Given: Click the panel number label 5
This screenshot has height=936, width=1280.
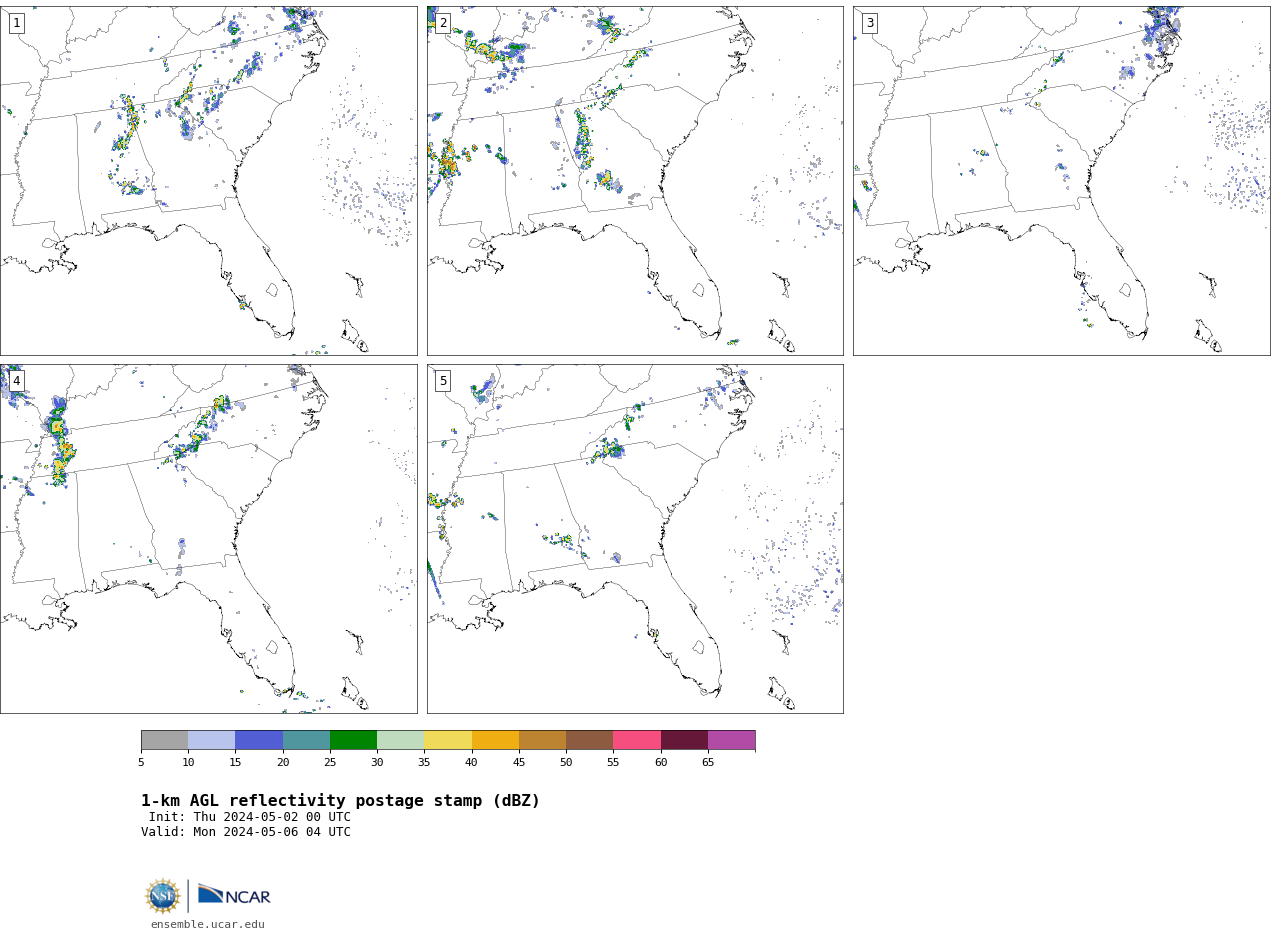Looking at the screenshot, I should tap(443, 381).
